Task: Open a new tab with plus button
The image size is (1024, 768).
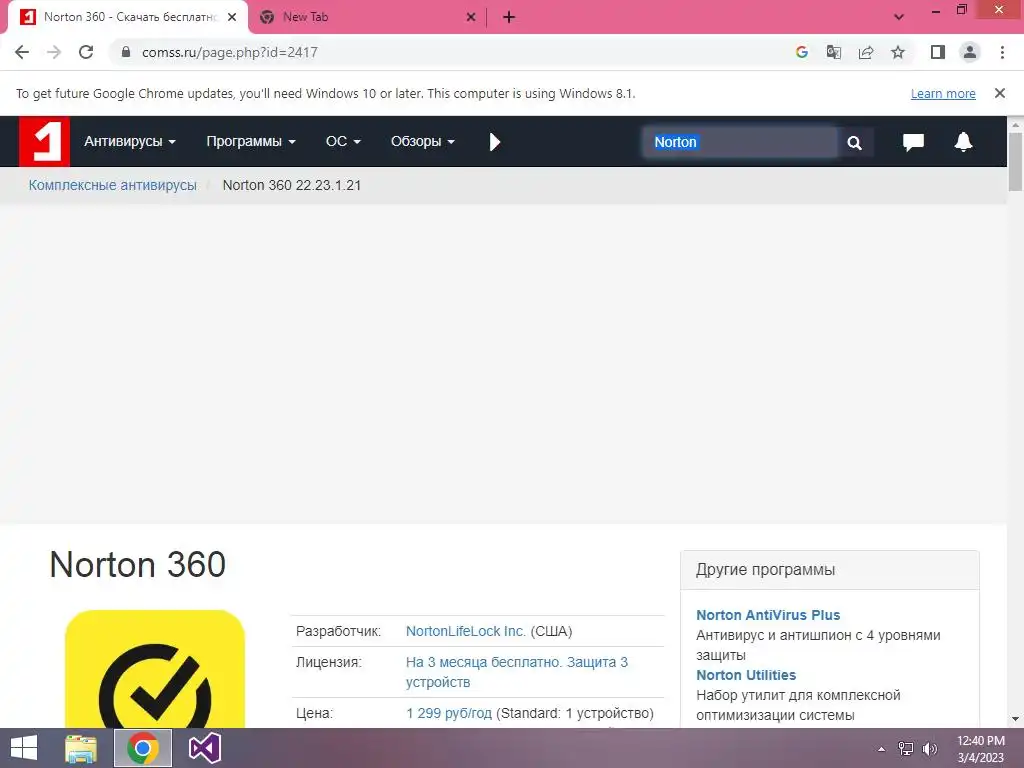Action: coord(509,17)
